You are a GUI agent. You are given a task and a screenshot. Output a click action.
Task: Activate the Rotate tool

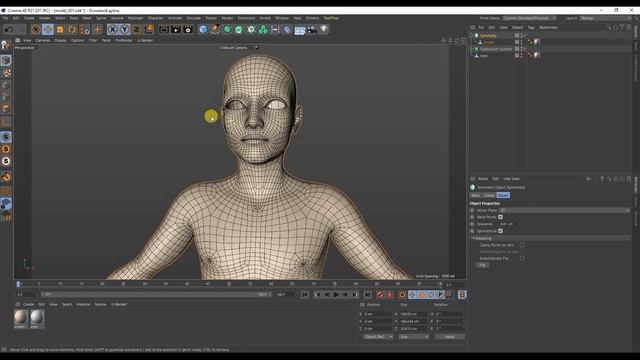click(x=72, y=29)
